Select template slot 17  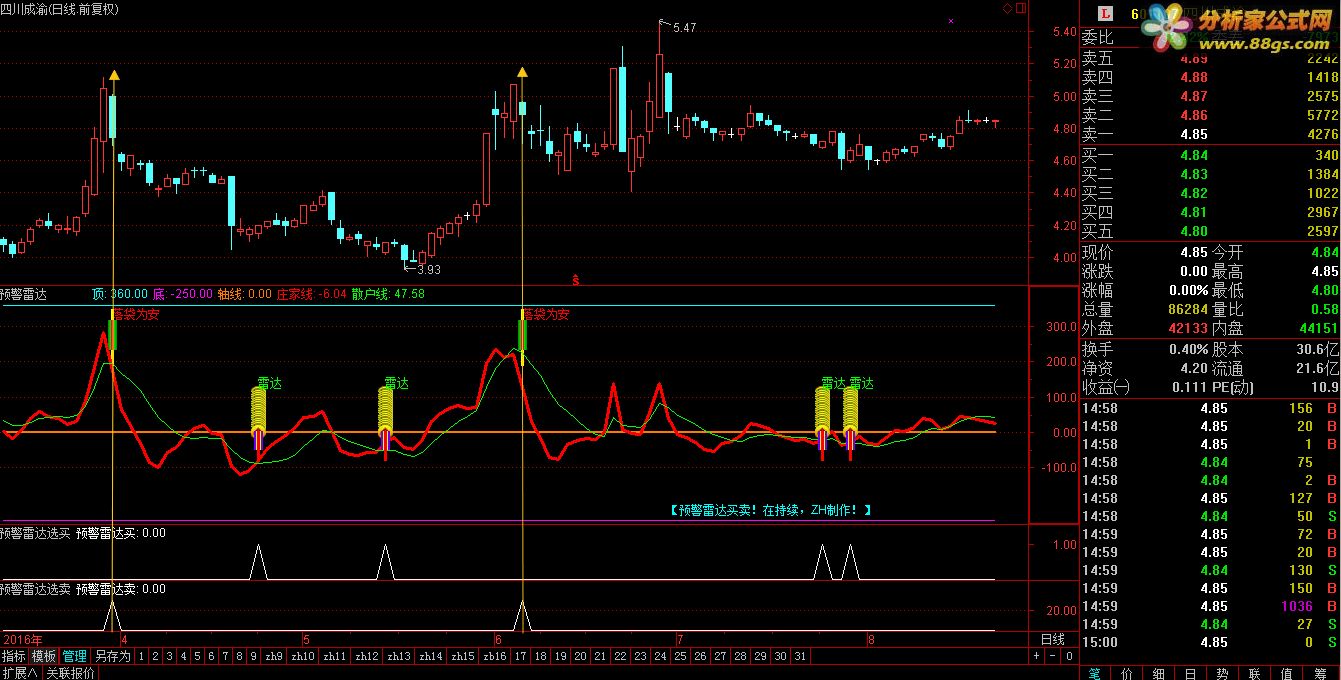520,656
